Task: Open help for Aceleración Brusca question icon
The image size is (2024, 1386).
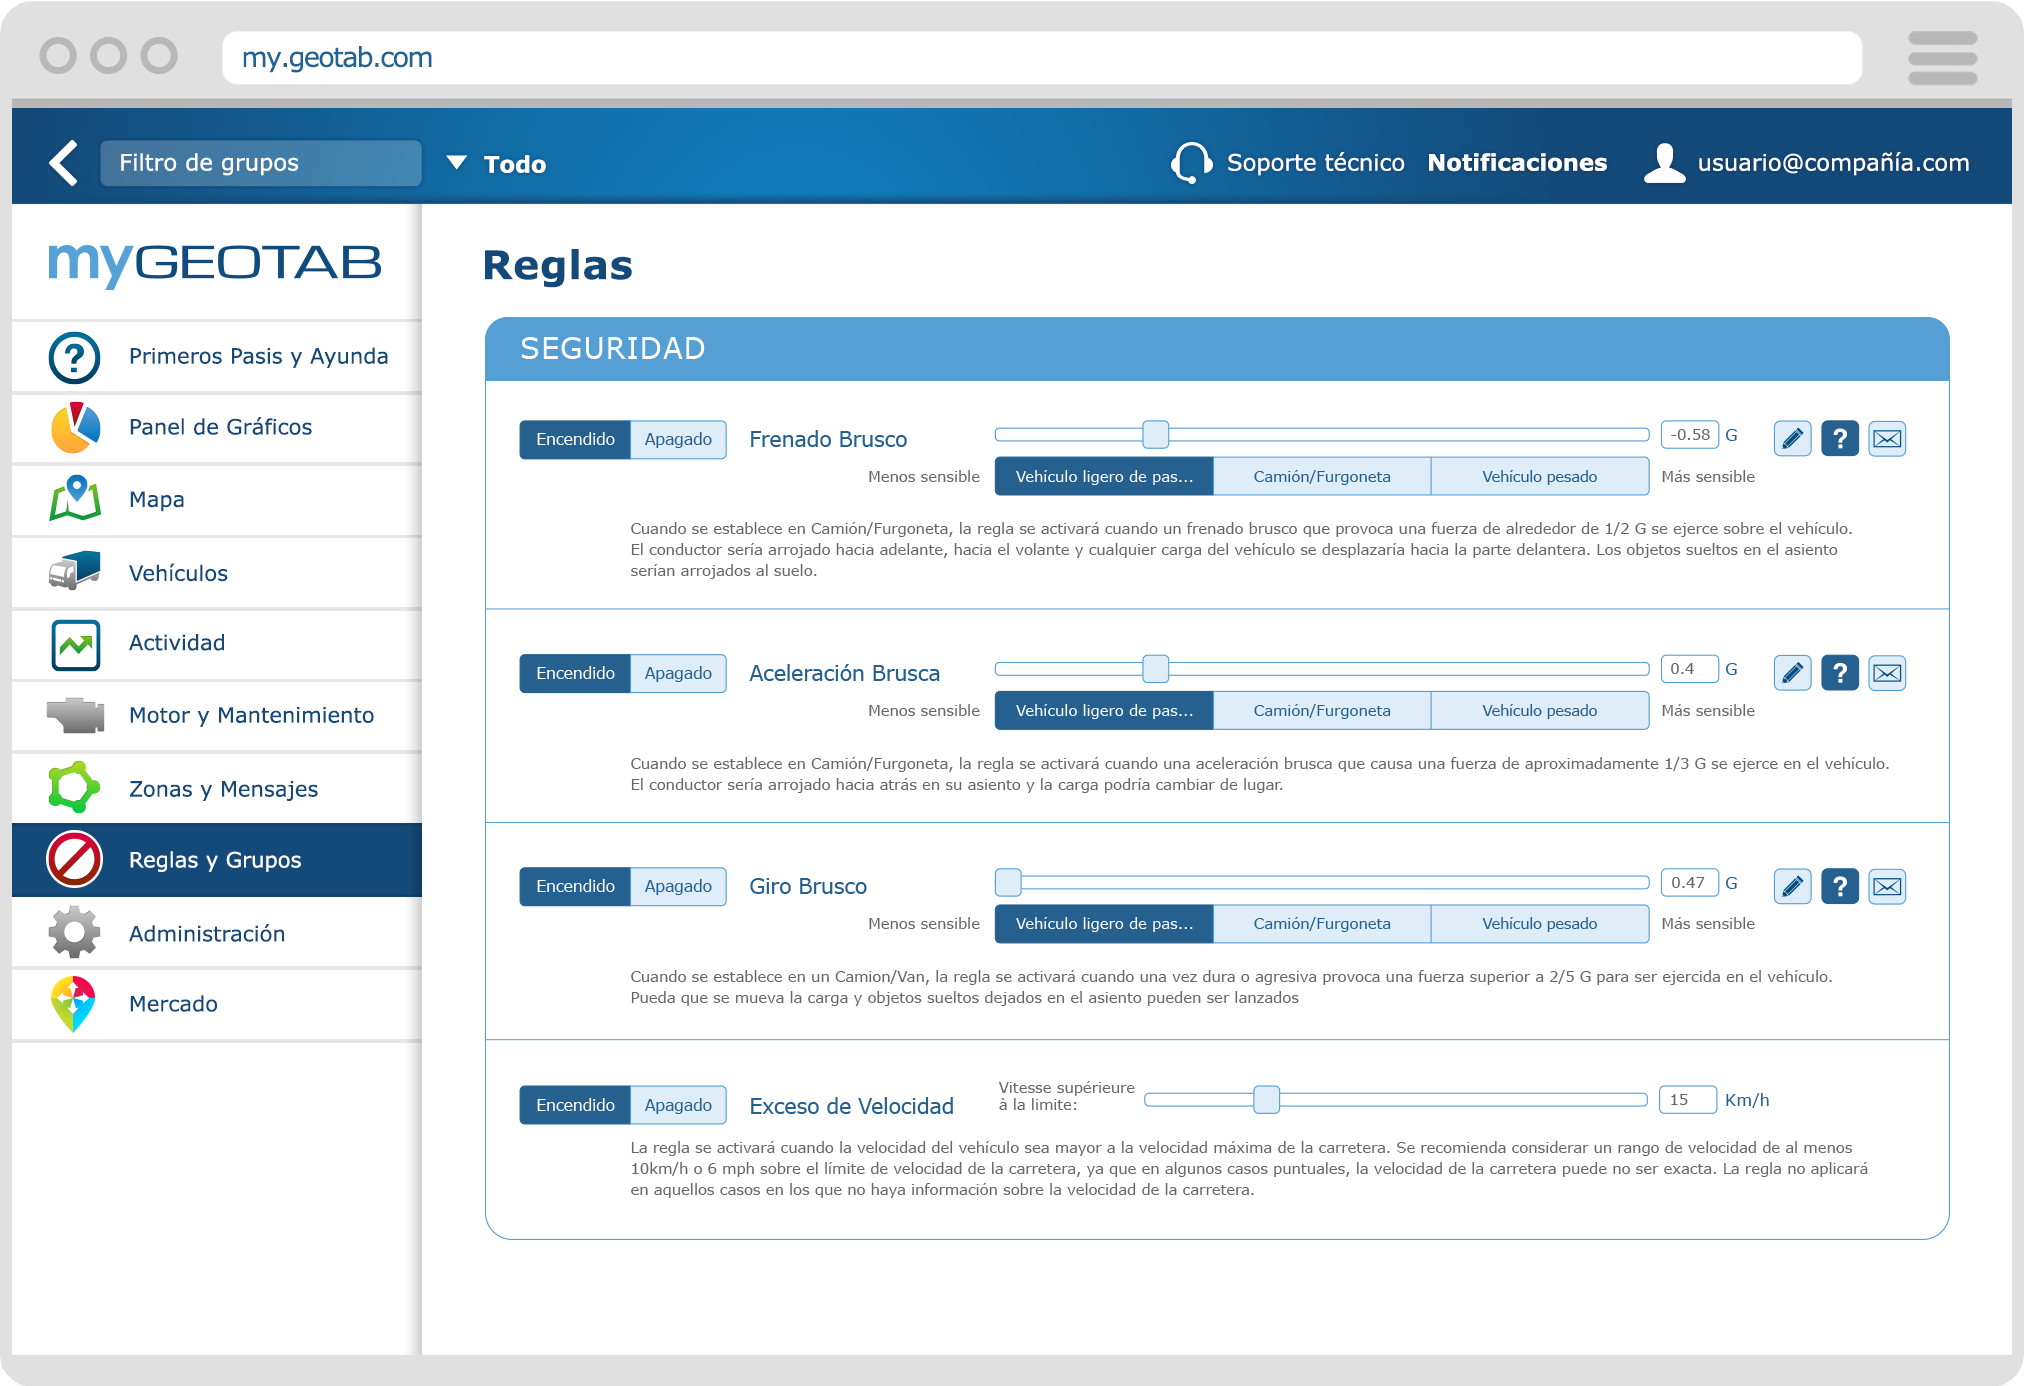Action: (1840, 672)
